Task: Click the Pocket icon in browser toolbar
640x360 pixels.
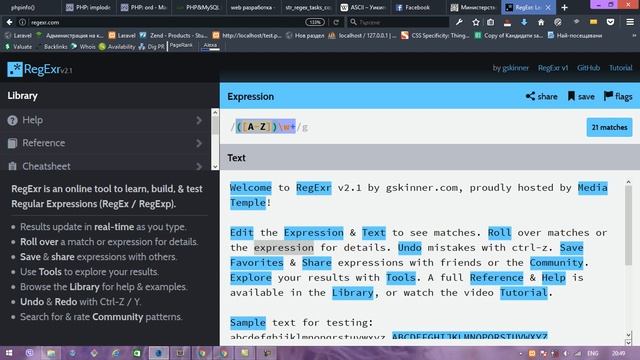Action: point(610,22)
